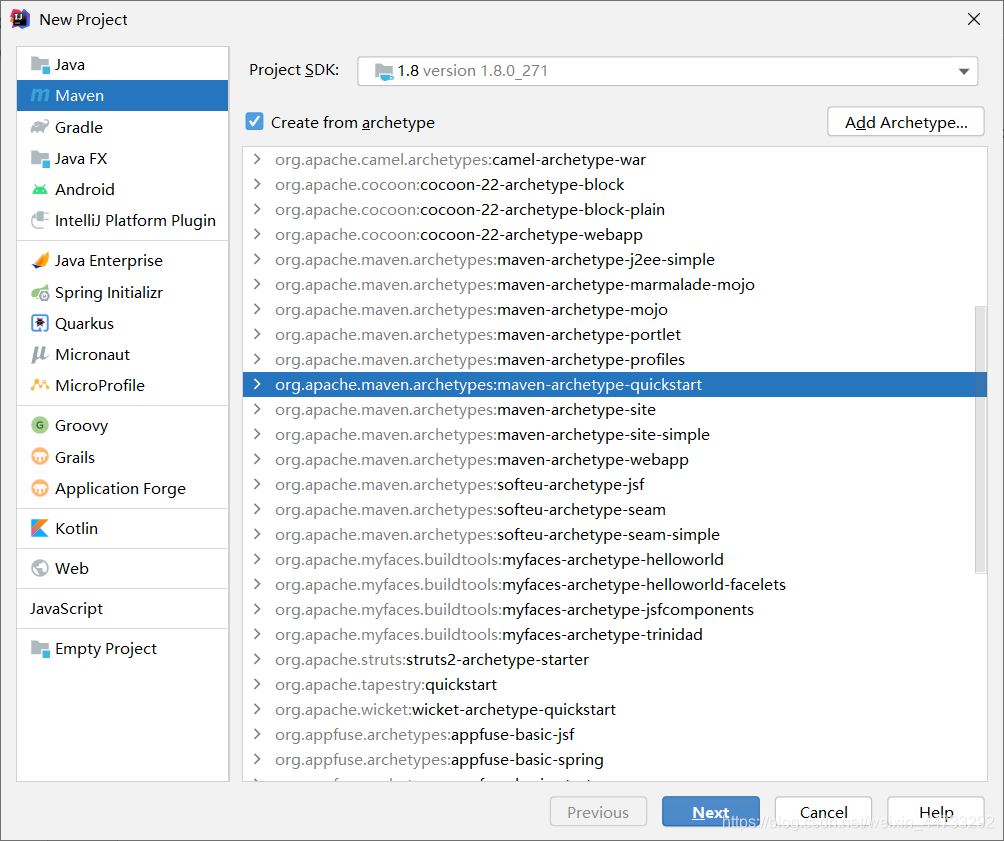This screenshot has height=841, width=1004.
Task: Expand wicket-archetype-quickstart node
Action: click(257, 708)
